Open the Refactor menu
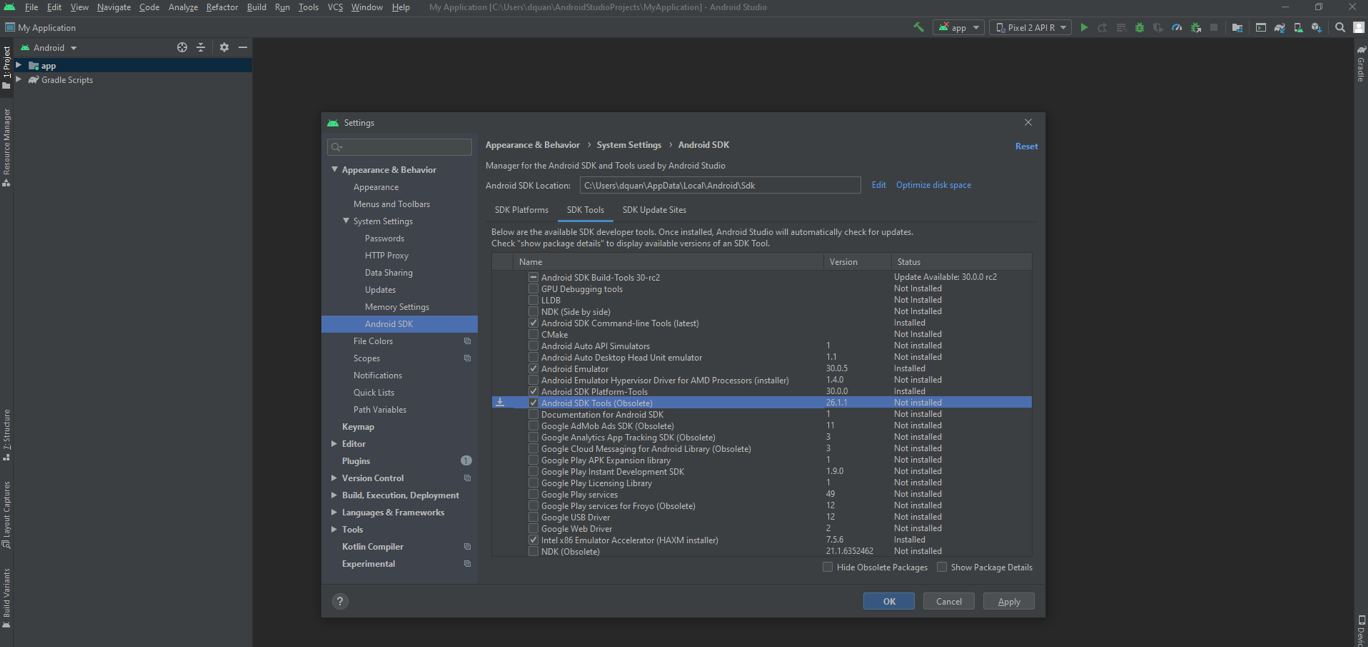This screenshot has width=1368, height=647. pos(222,7)
